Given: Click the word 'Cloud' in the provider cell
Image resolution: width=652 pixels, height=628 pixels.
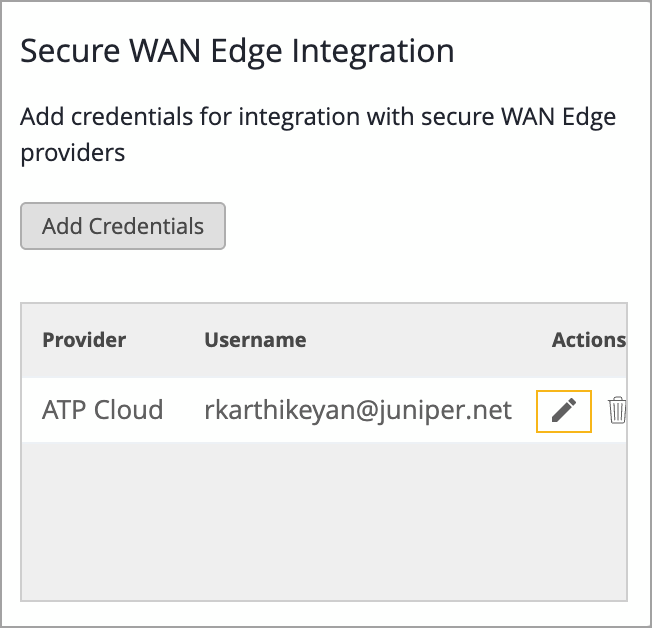Looking at the screenshot, I should pos(129,410).
